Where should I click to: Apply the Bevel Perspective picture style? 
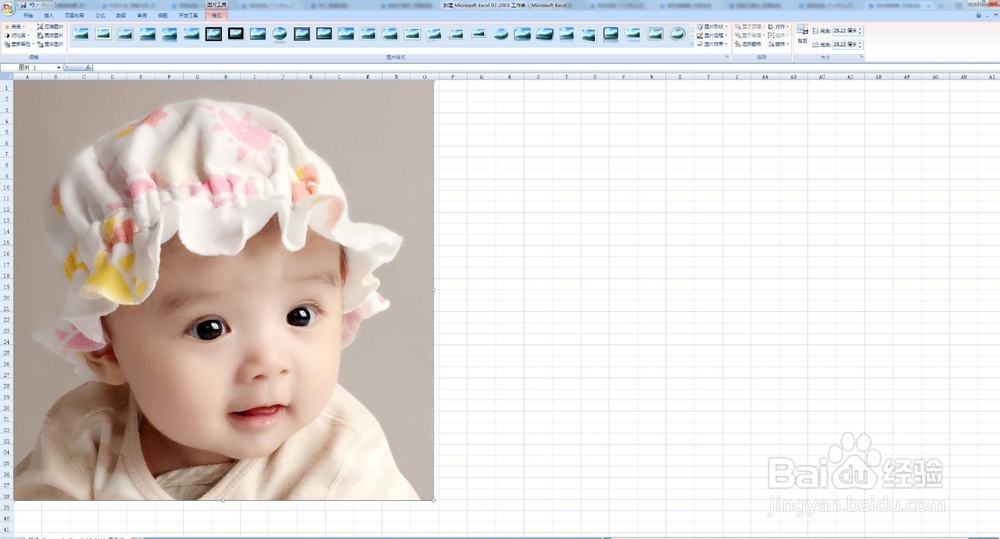tap(545, 34)
